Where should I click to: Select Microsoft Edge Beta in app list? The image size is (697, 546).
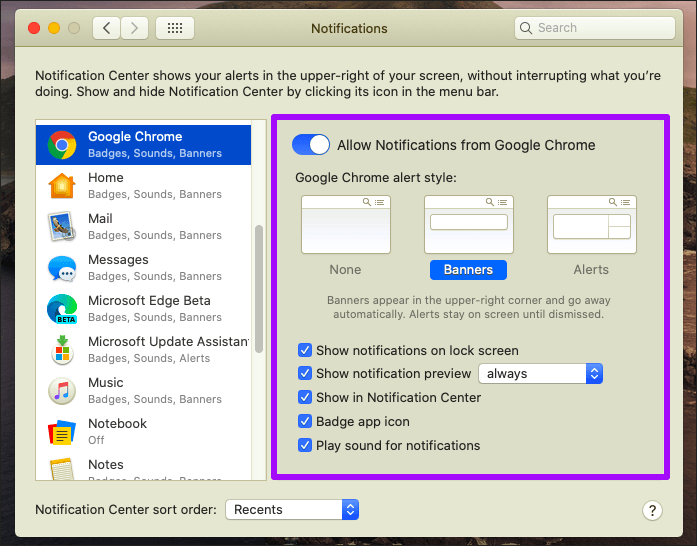click(x=143, y=309)
